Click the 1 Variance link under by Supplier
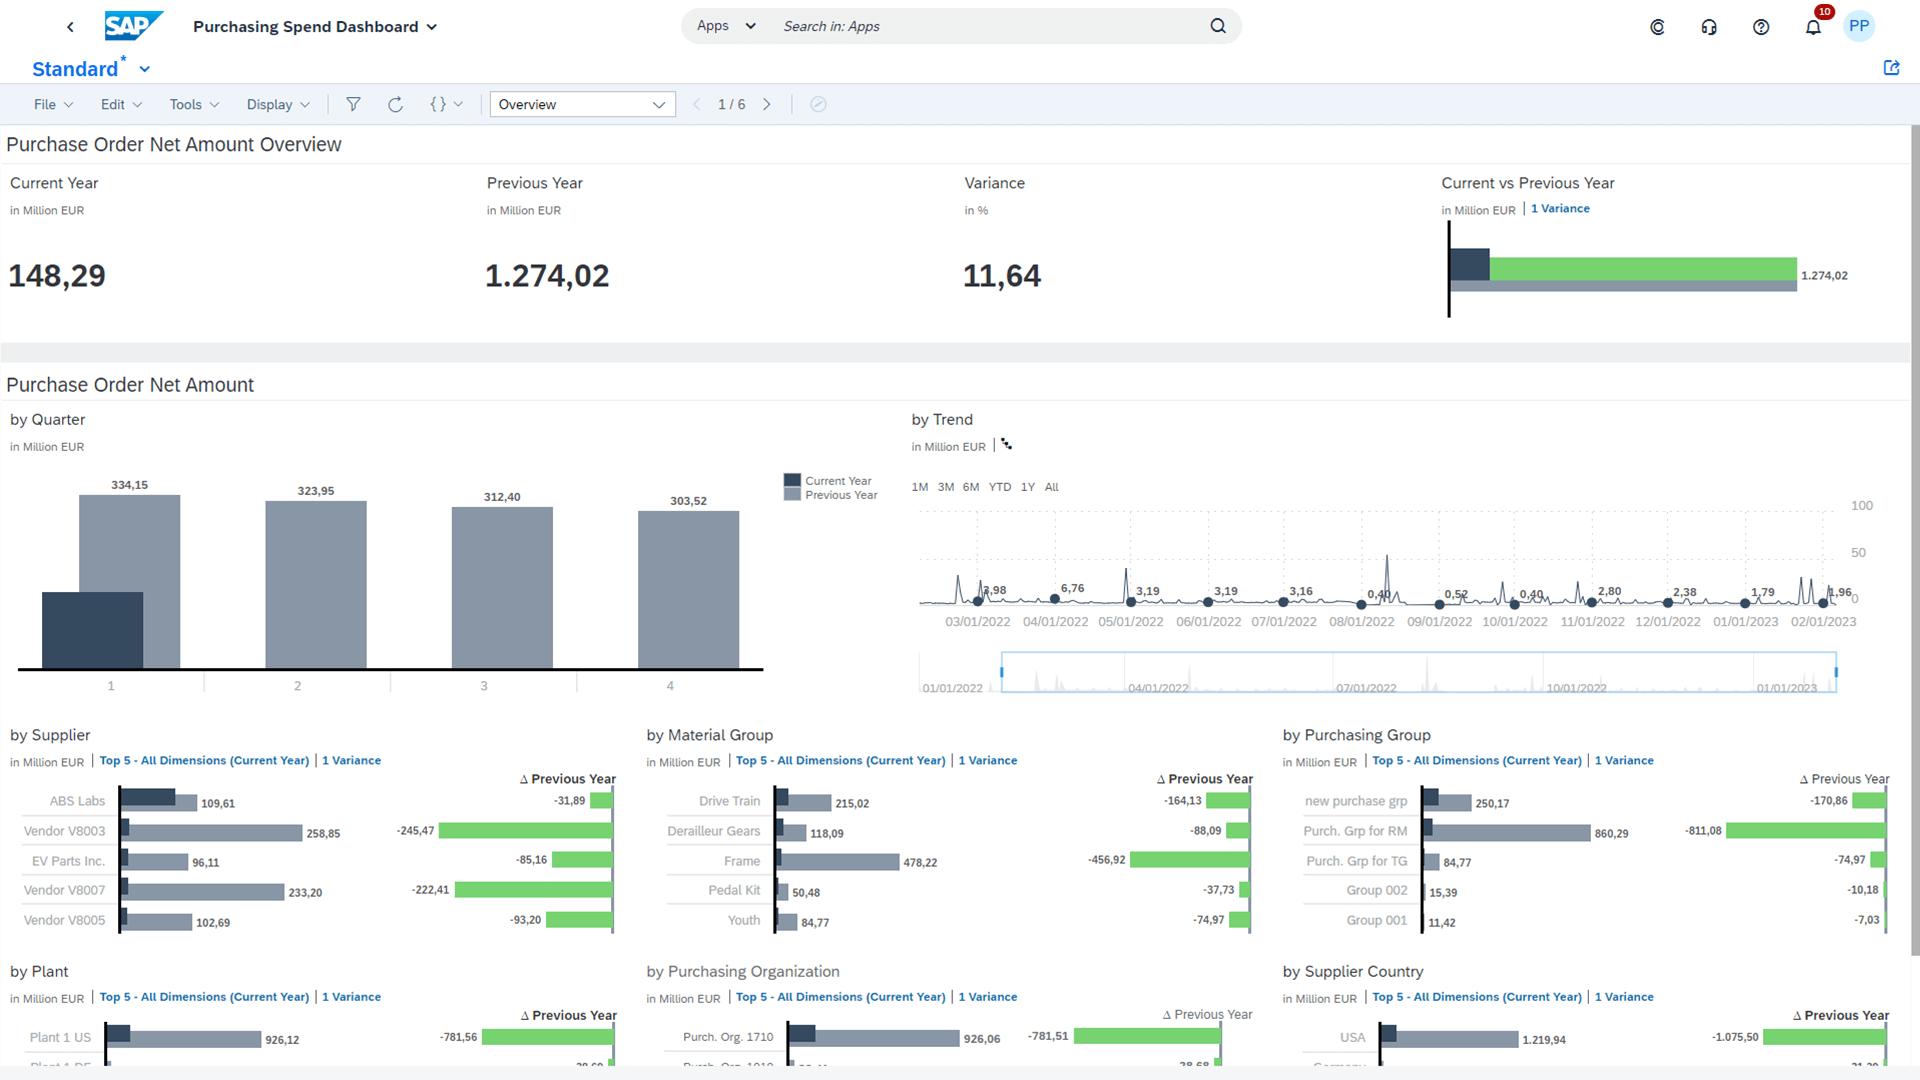This screenshot has width=1920, height=1080. [351, 760]
